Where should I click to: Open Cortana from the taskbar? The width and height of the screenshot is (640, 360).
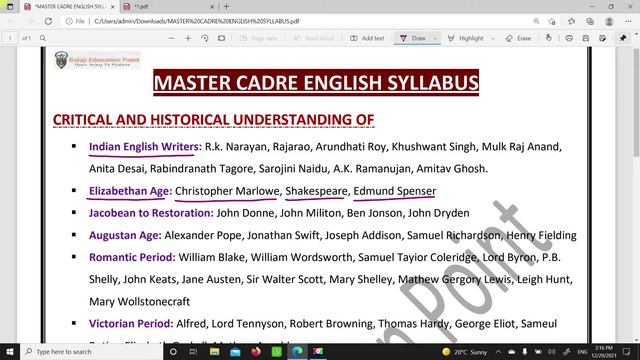(173, 351)
